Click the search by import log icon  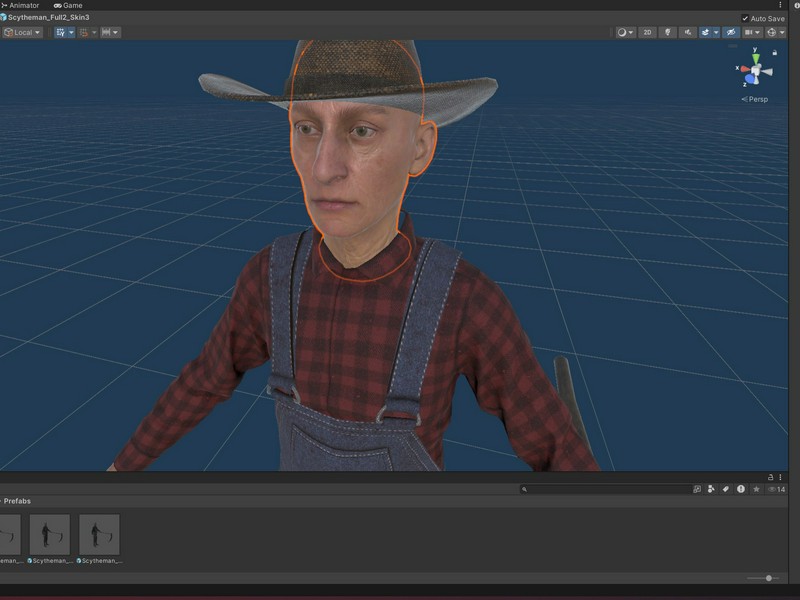[x=741, y=489]
